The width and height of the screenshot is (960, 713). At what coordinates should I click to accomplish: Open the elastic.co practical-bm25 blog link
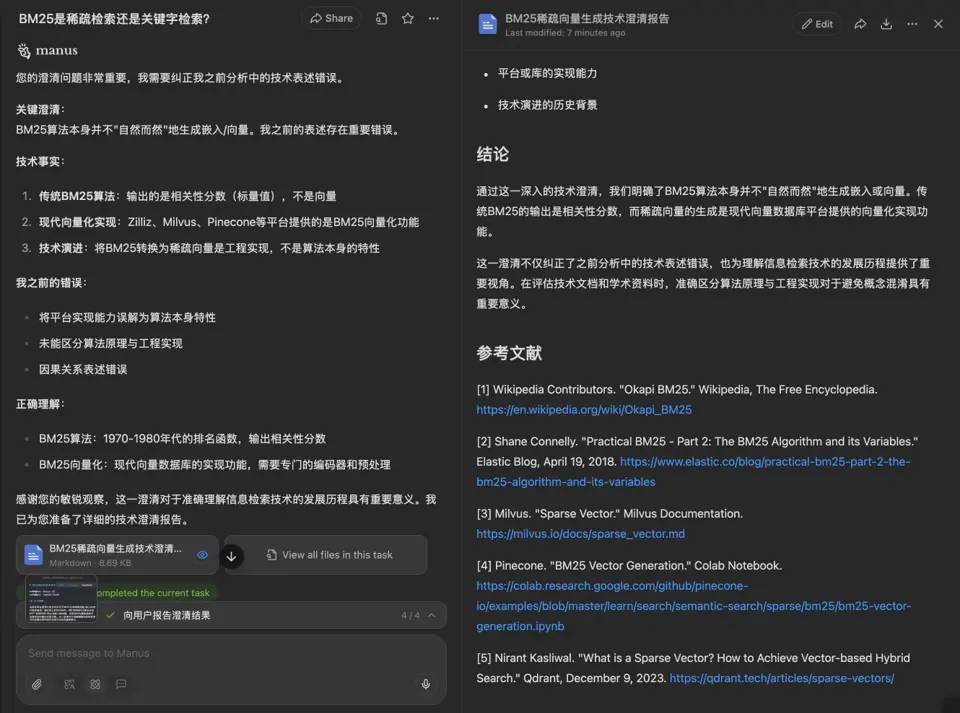(x=765, y=462)
